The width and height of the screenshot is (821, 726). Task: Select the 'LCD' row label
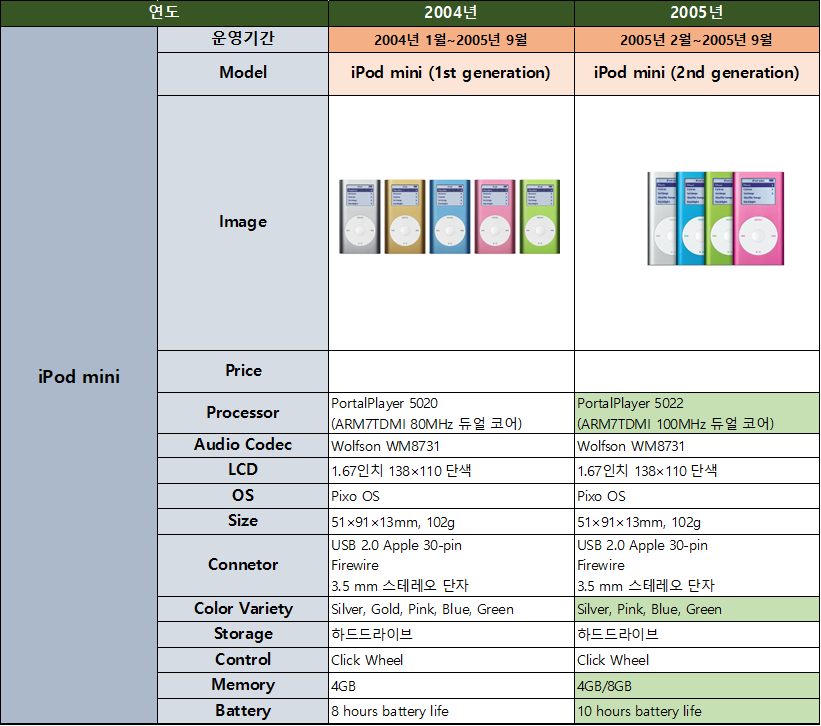[243, 471]
